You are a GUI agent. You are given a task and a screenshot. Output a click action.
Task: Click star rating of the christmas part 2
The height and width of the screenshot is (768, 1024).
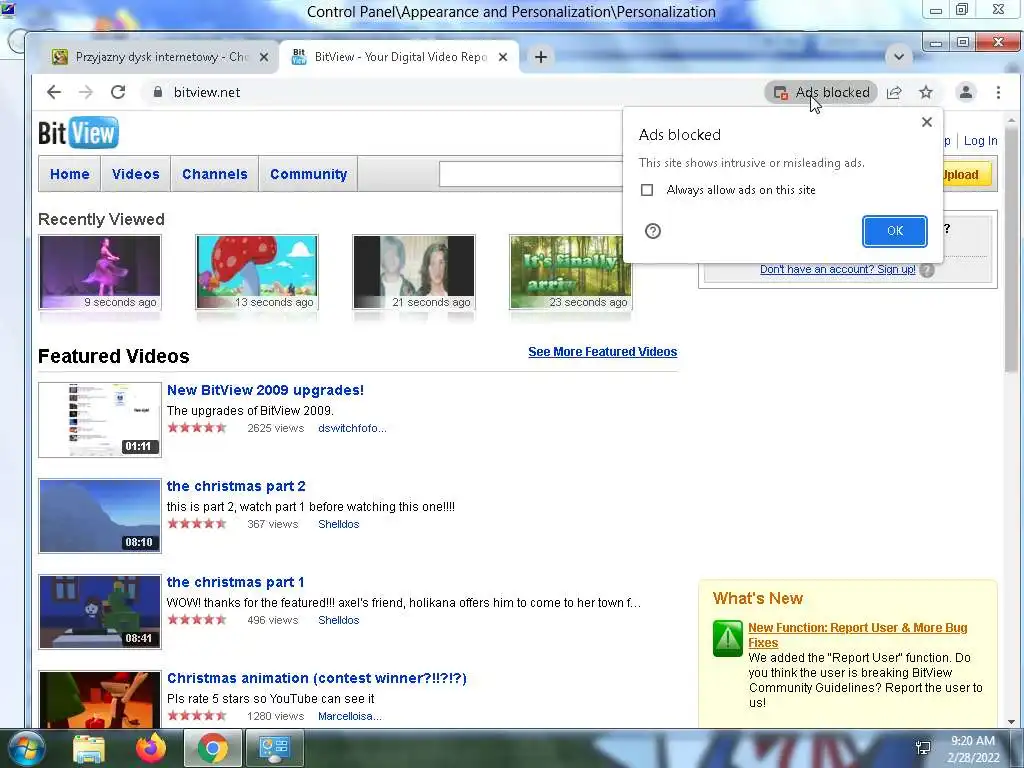click(x=197, y=524)
